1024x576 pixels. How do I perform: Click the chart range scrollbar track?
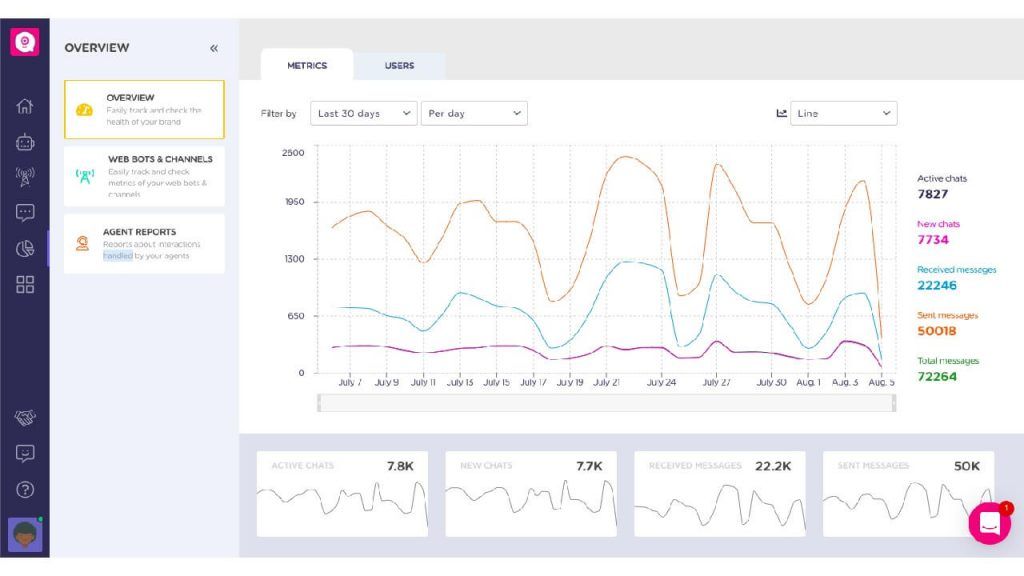point(606,403)
